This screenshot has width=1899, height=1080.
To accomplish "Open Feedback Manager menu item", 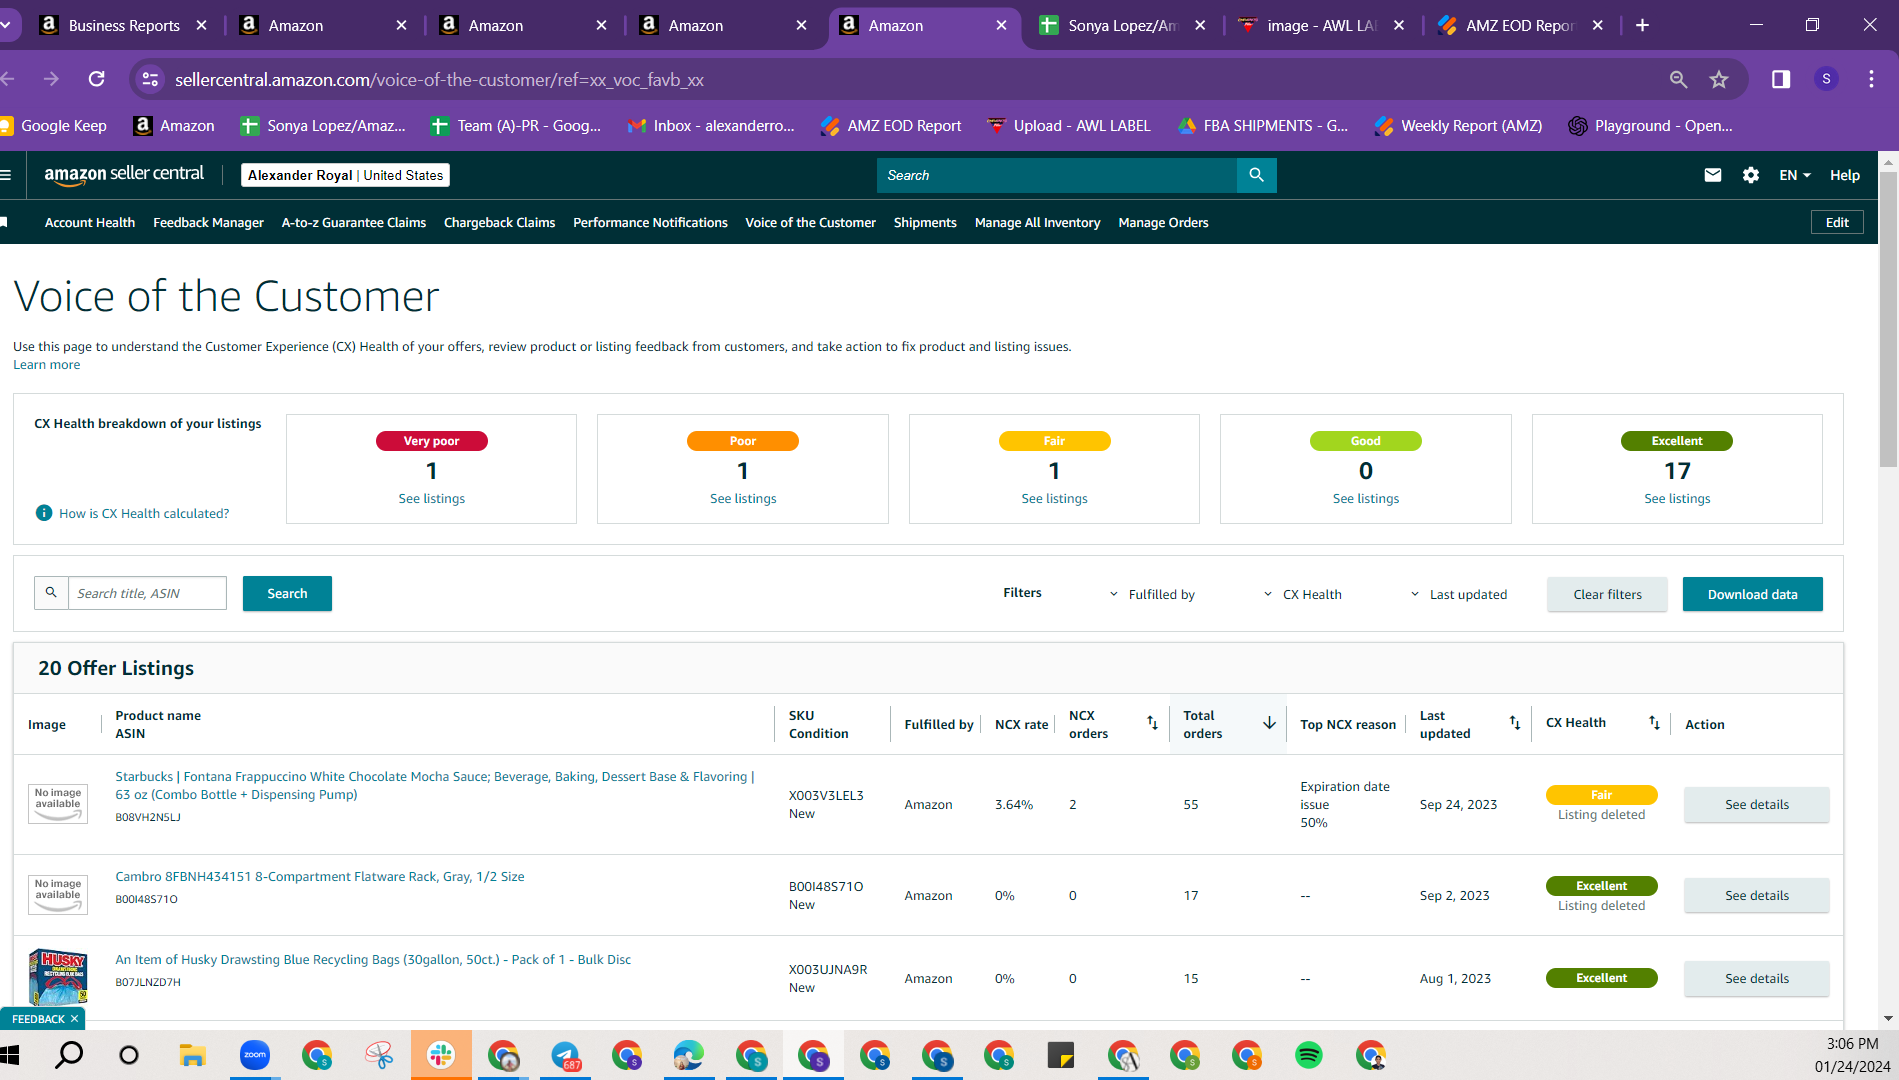I will point(208,222).
